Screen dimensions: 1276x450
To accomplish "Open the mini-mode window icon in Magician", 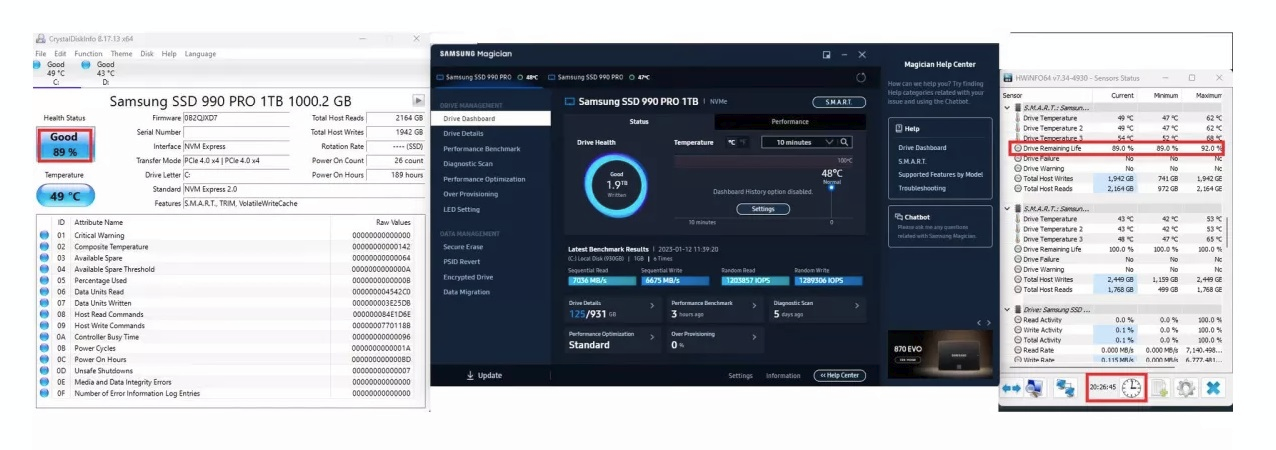I will pyautogui.click(x=827, y=54).
